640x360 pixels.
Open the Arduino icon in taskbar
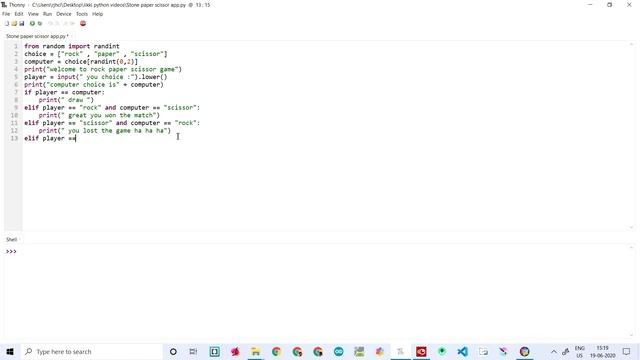click(x=338, y=351)
